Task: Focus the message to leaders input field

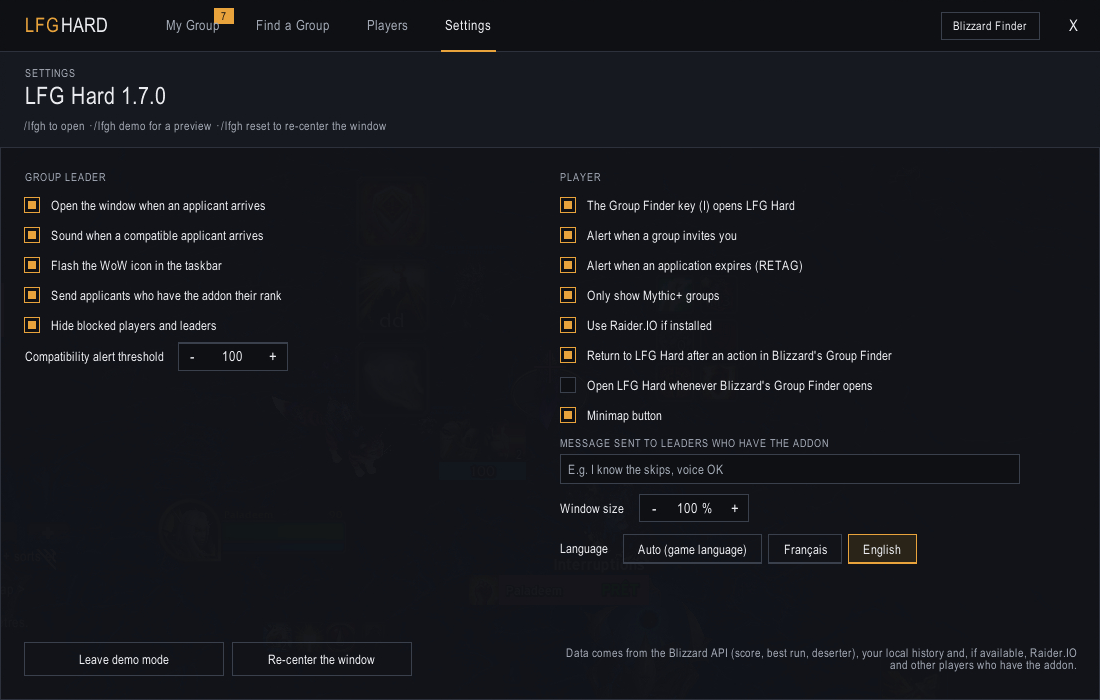Action: [x=789, y=469]
